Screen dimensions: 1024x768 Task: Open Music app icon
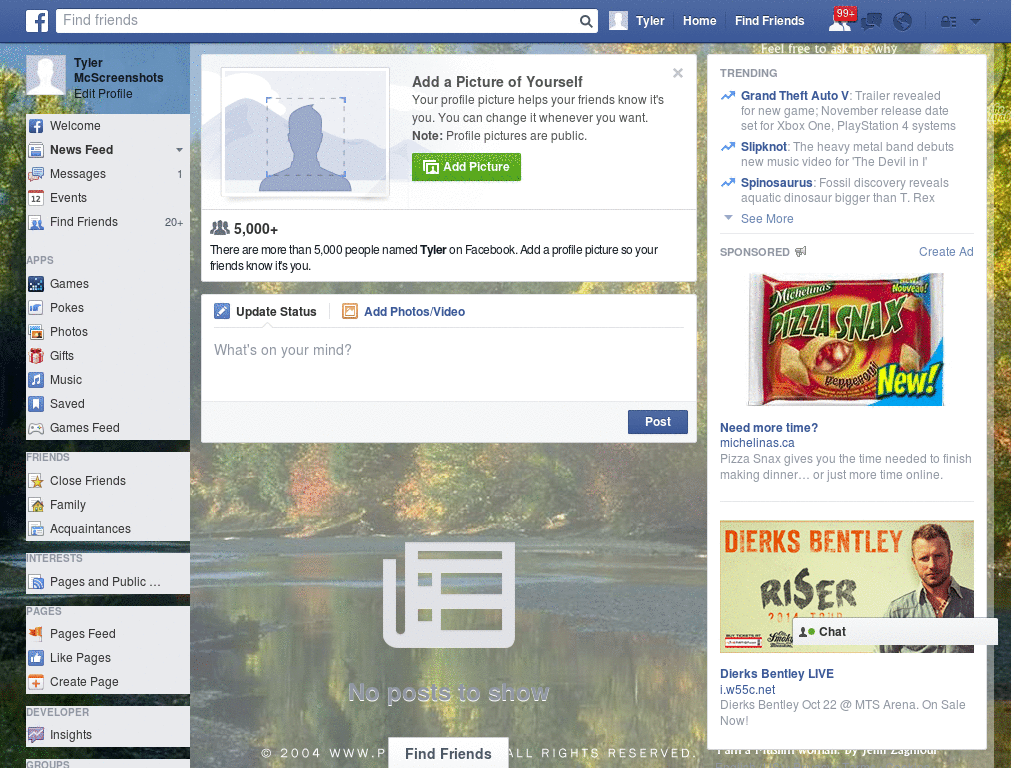tap(37, 379)
